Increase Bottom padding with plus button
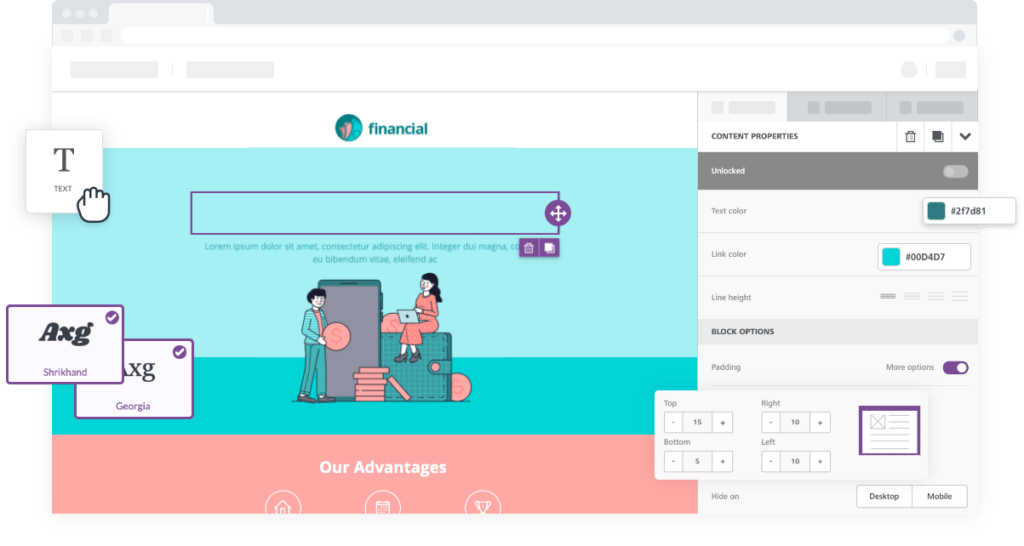 722,461
